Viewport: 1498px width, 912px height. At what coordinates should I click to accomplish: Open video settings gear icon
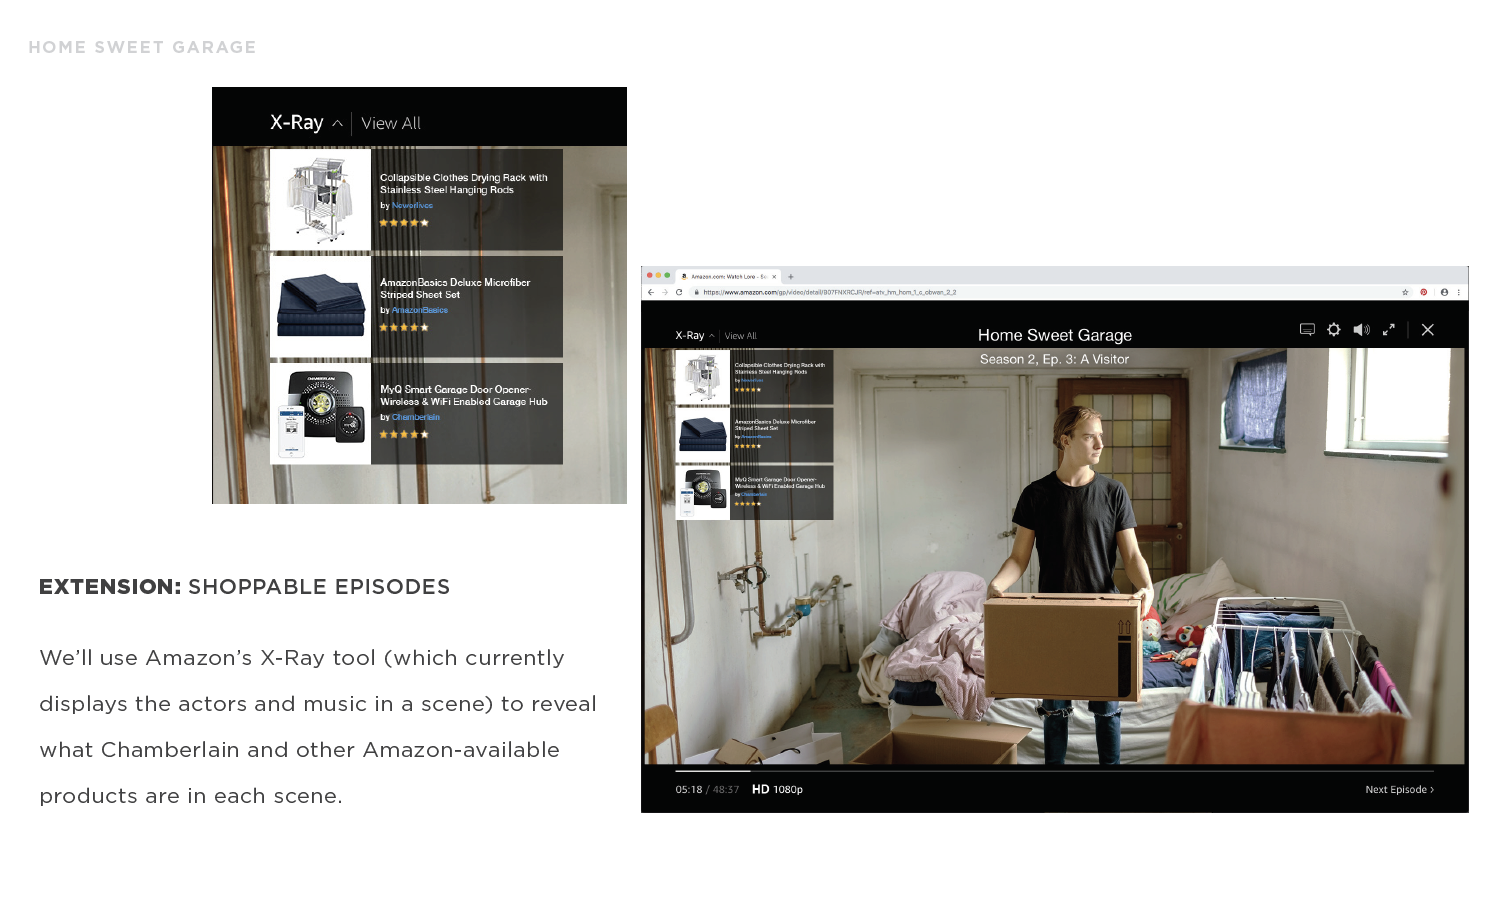1334,329
